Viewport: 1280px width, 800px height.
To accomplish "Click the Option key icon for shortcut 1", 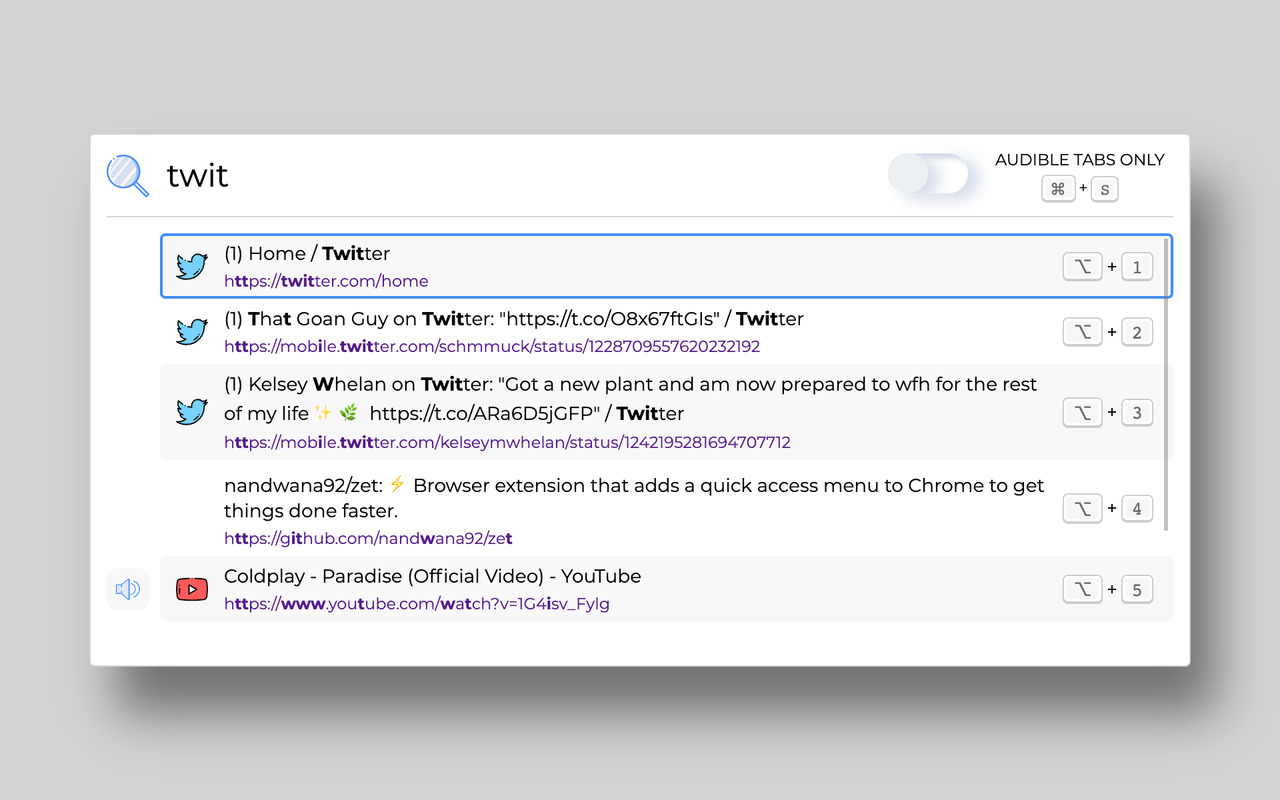I will click(x=1082, y=267).
